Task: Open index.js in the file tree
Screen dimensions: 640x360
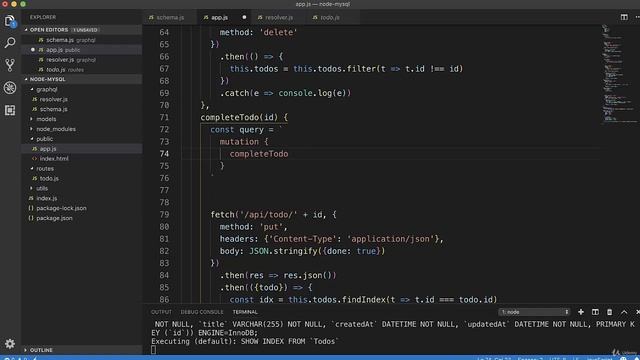Action: tap(82, 198)
